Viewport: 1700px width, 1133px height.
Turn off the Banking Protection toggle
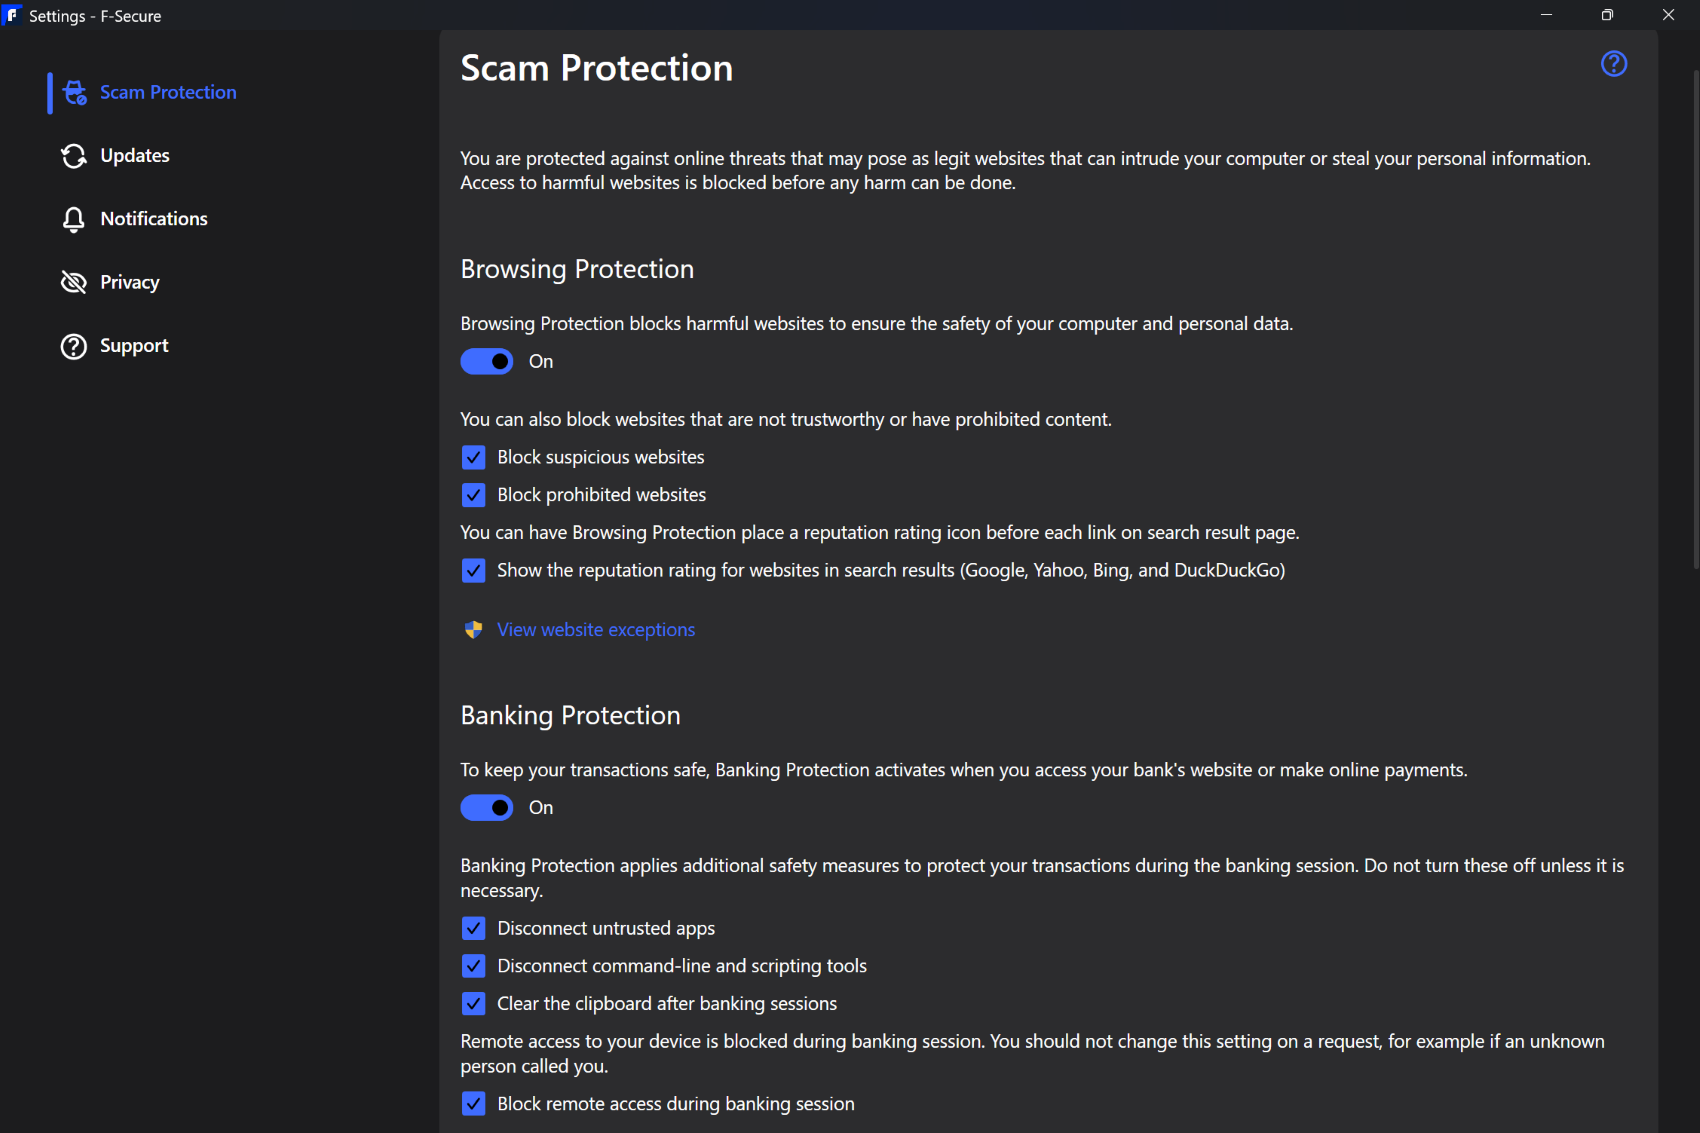(x=487, y=807)
